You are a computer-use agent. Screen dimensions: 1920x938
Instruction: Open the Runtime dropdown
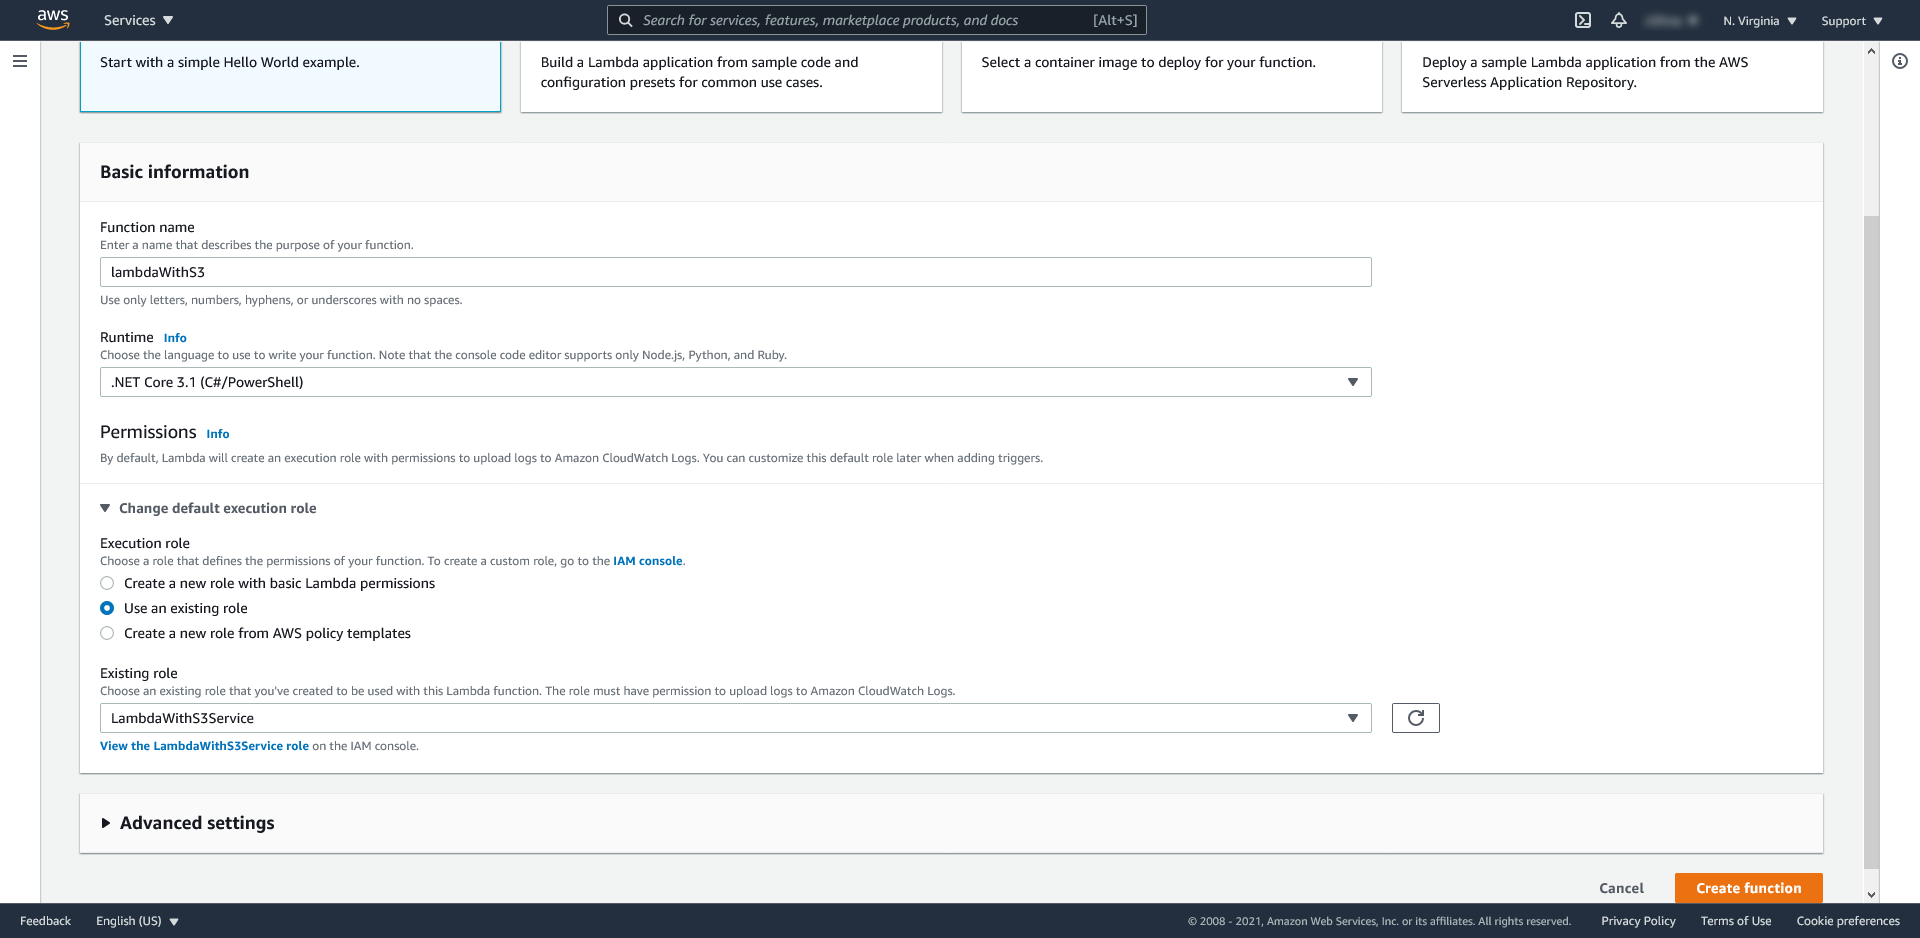[735, 382]
